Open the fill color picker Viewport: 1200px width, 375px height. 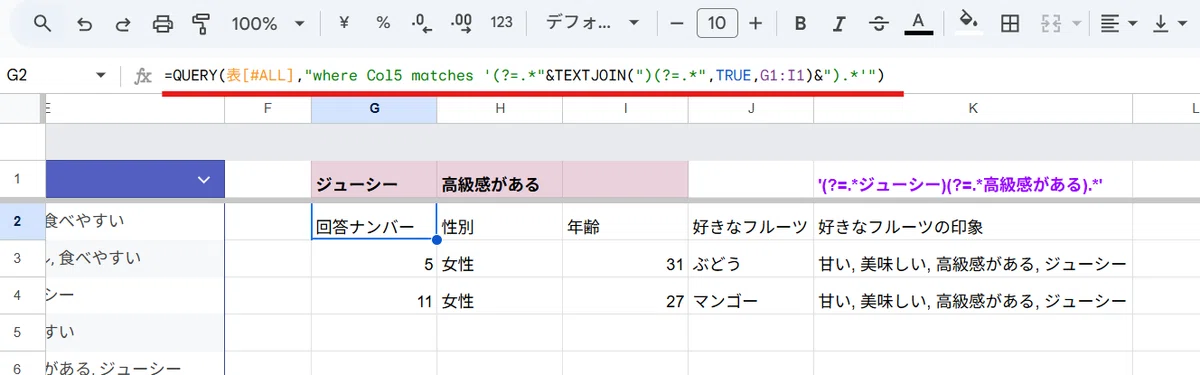tap(968, 23)
